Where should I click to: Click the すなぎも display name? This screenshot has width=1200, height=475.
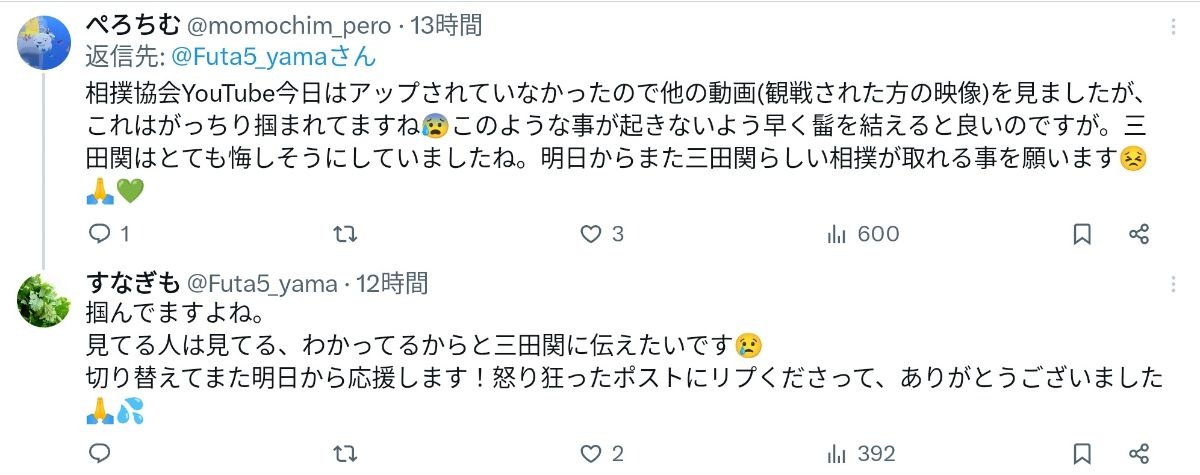tap(129, 283)
